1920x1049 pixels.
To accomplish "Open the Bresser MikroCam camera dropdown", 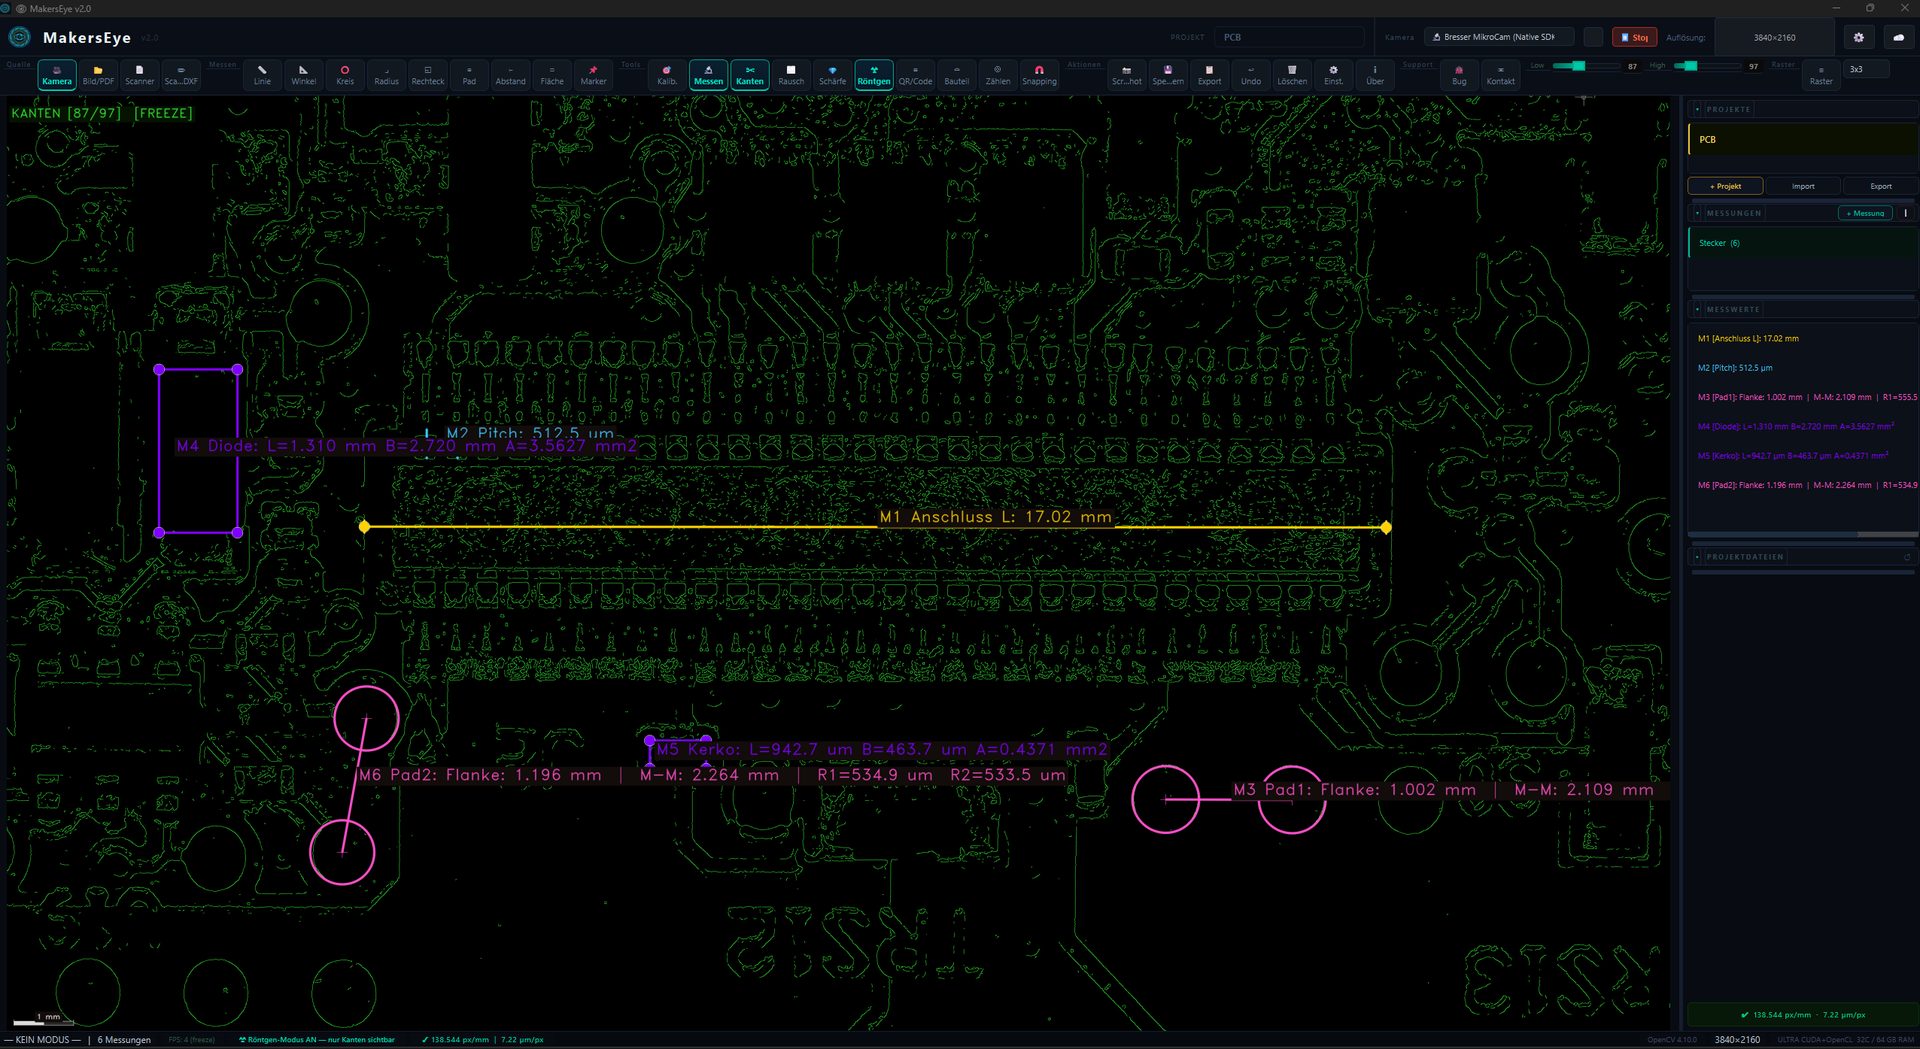I will pyautogui.click(x=1498, y=37).
